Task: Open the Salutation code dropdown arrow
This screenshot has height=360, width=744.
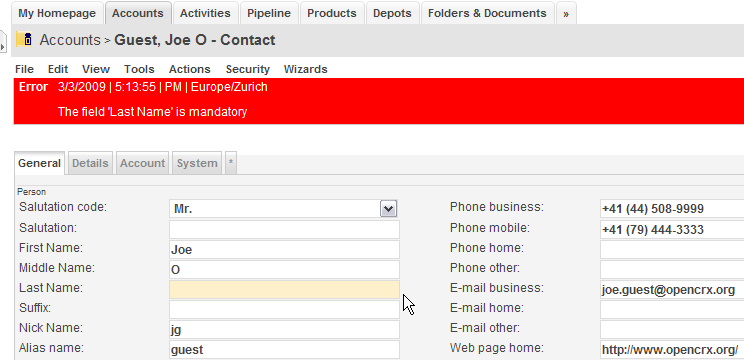Action: pos(388,209)
